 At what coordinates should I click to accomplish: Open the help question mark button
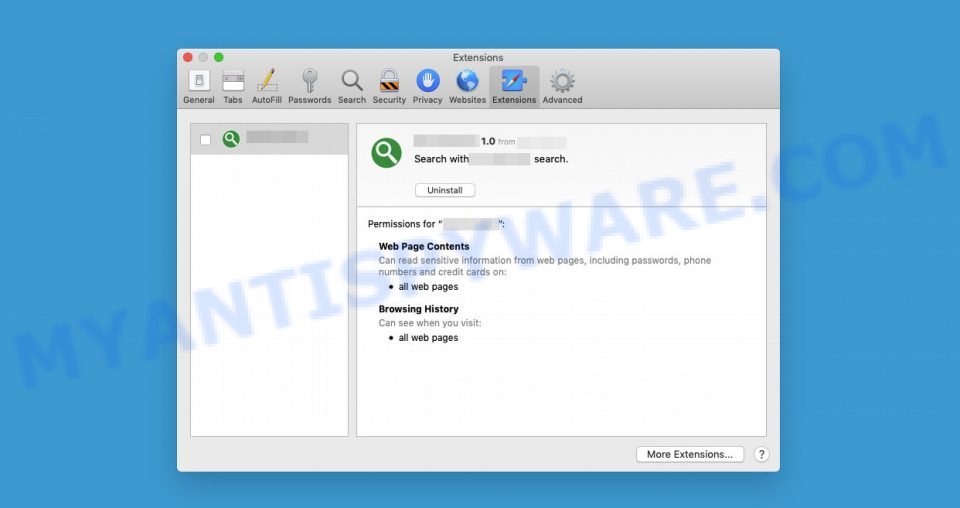tap(761, 454)
